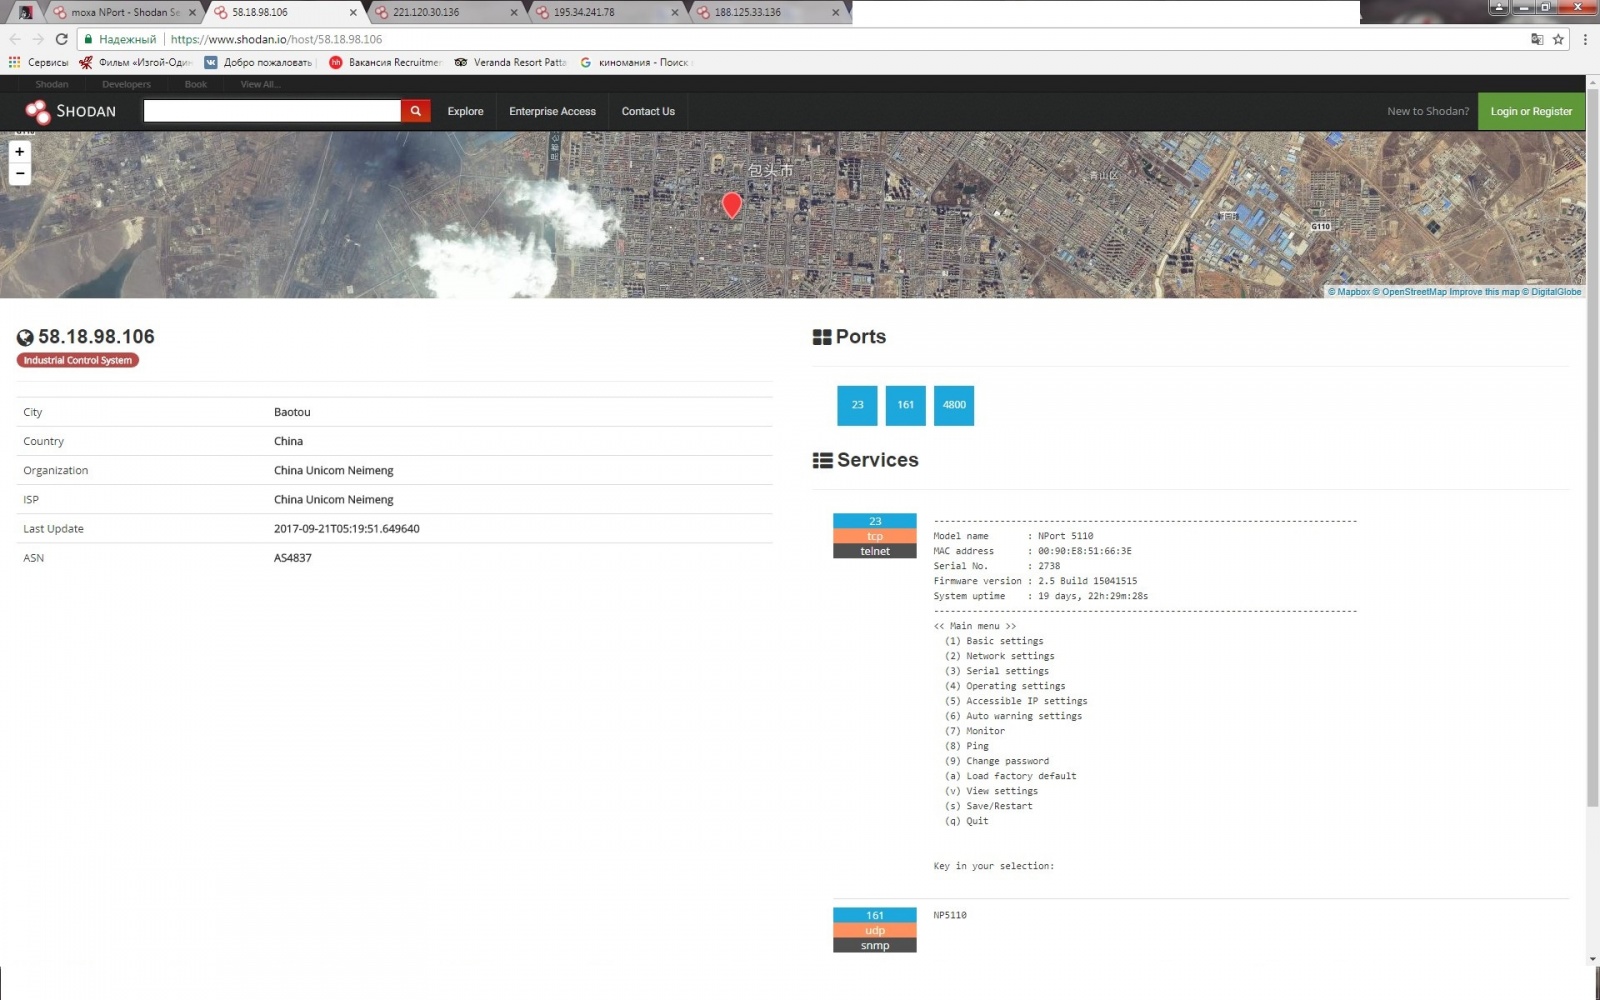The height and width of the screenshot is (1000, 1600).
Task: Open the Вакансия Recruitment bookmark
Action: (385, 62)
